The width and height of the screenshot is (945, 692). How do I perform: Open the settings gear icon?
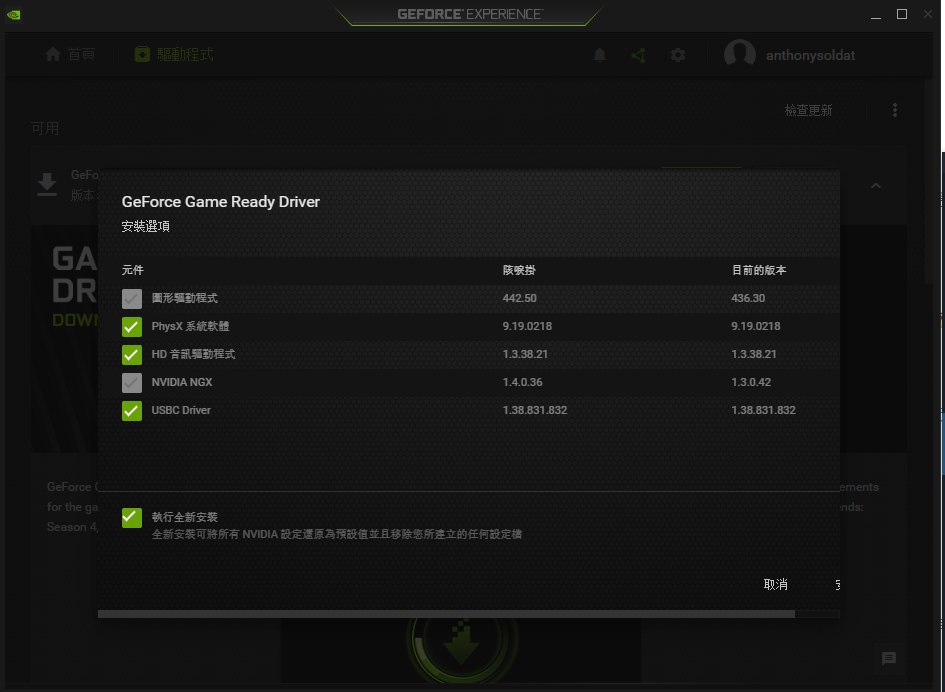click(x=678, y=55)
